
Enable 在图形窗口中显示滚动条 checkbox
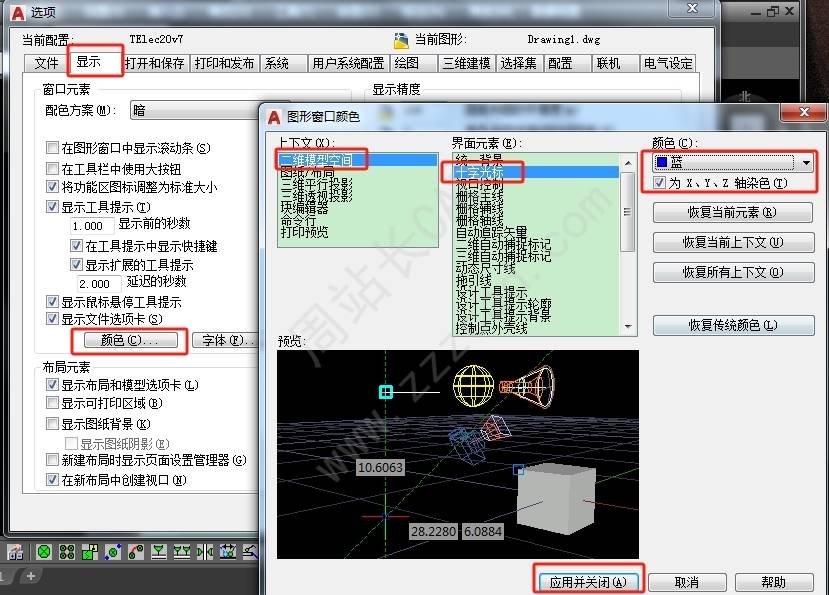(53, 148)
